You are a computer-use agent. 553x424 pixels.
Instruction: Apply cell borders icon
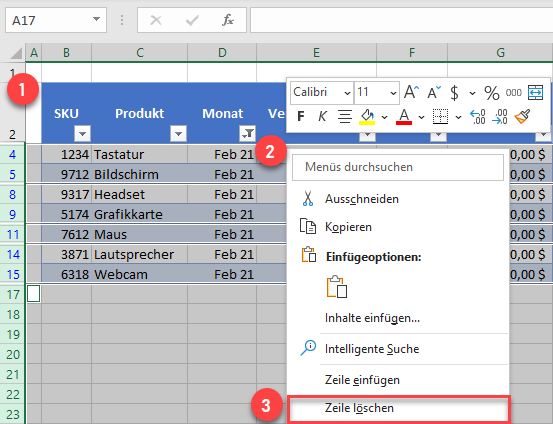tap(440, 116)
